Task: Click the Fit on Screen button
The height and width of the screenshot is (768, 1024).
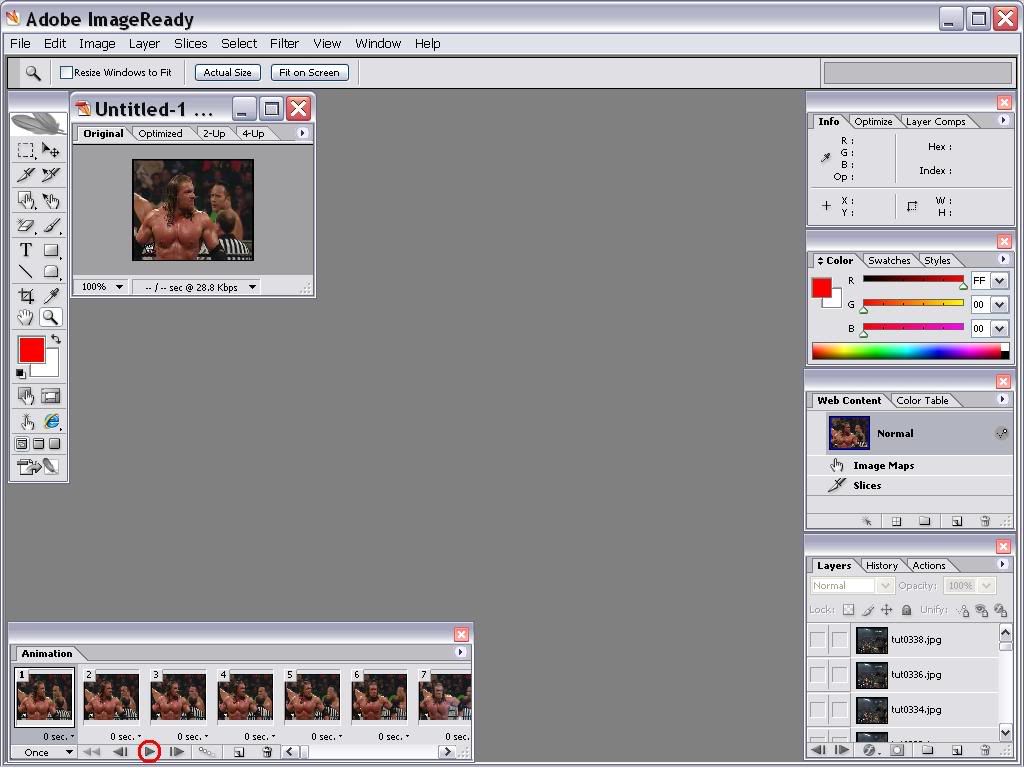Action: 309,73
